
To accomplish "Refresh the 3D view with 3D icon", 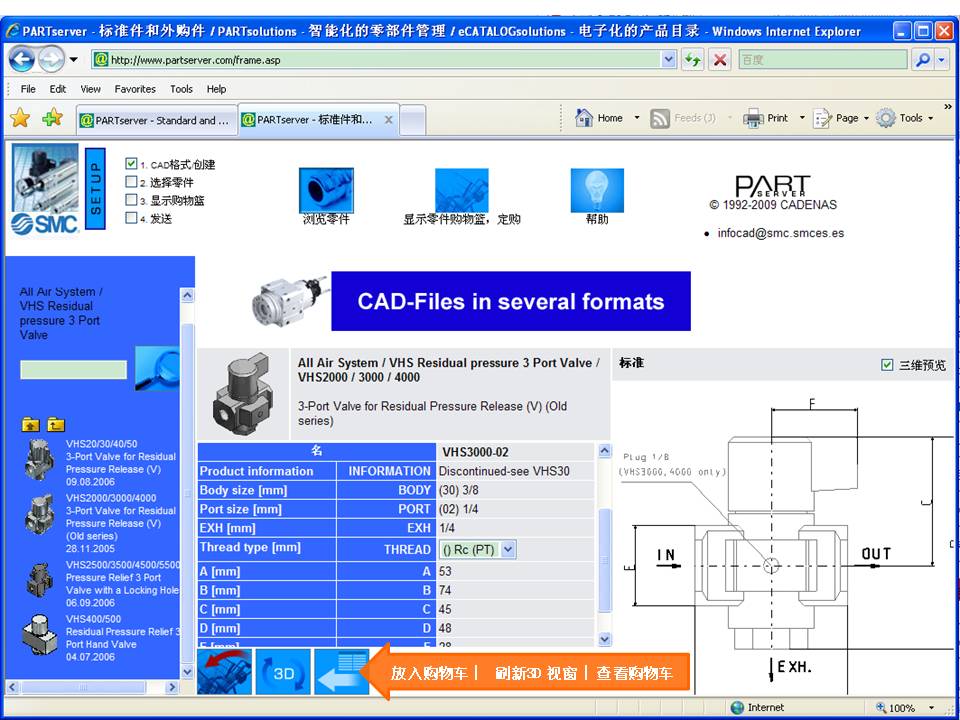I will click(x=283, y=672).
